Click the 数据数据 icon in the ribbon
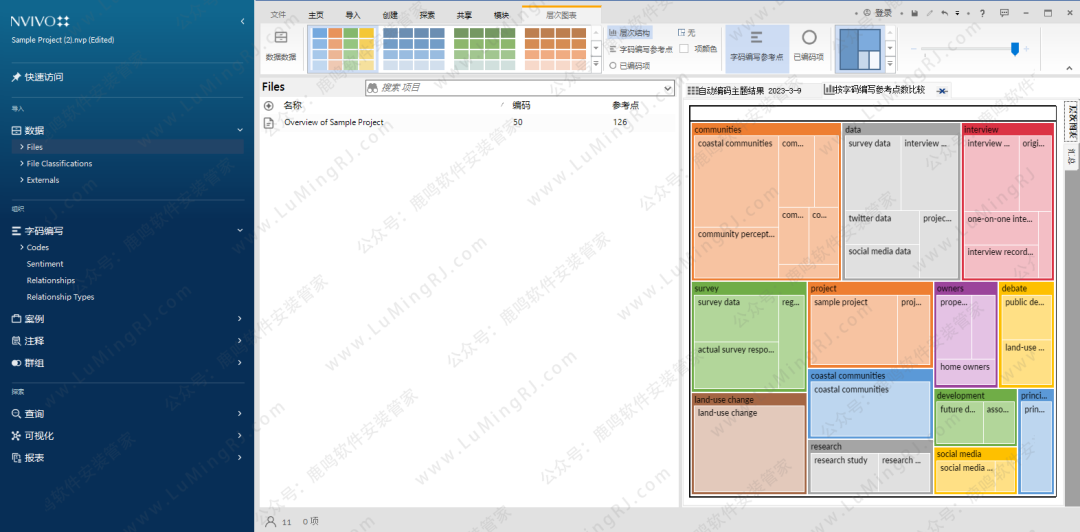The height and width of the screenshot is (532, 1080). point(281,43)
